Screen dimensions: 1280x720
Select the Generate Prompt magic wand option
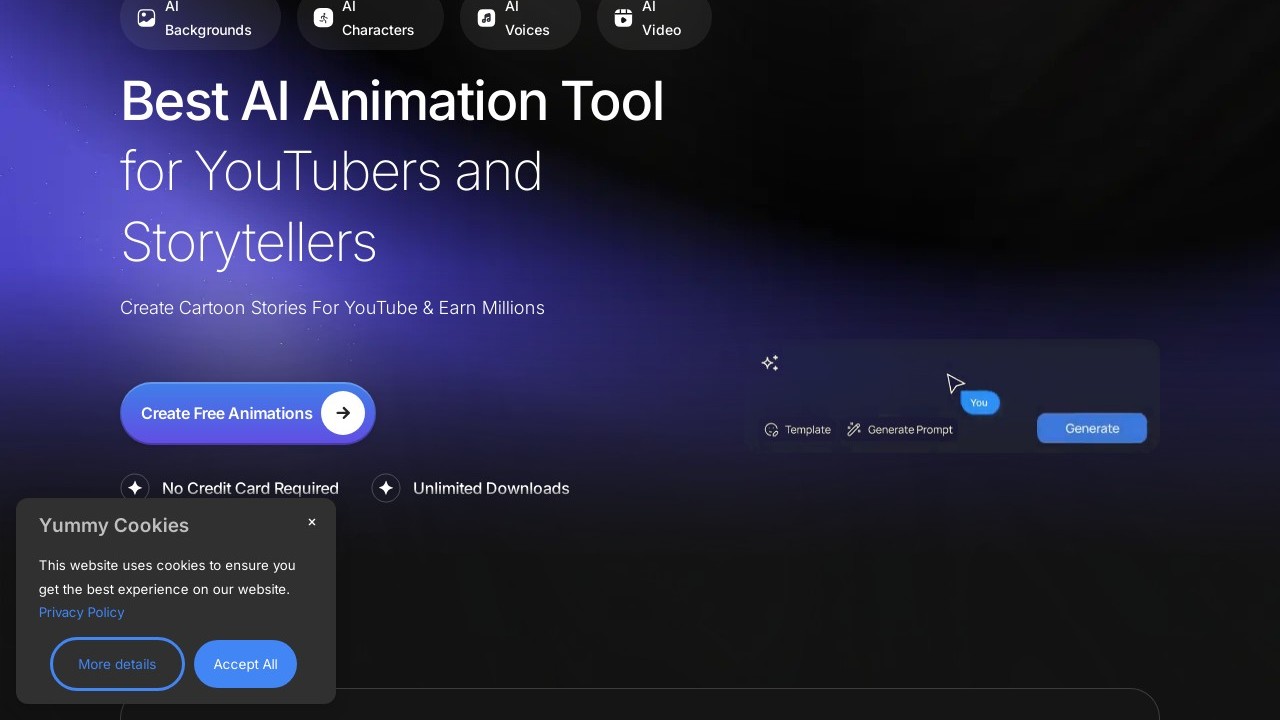pos(900,430)
